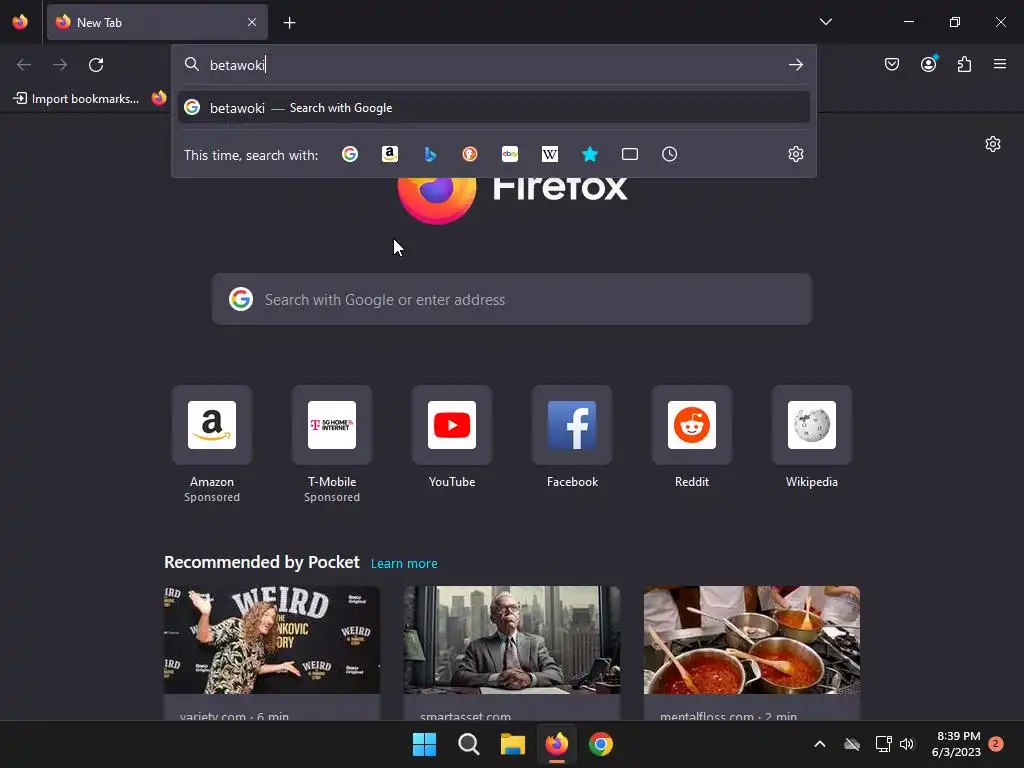Click OneDrive cloud tray icon
The image size is (1024, 768).
[852, 744]
